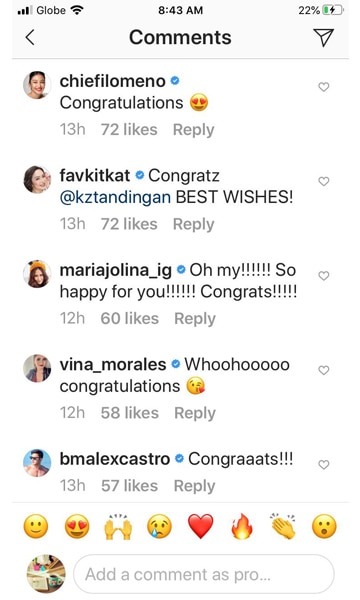Insert the surprised face emoji
Image resolution: width=360 pixels, height=600 pixels.
tap(324, 527)
